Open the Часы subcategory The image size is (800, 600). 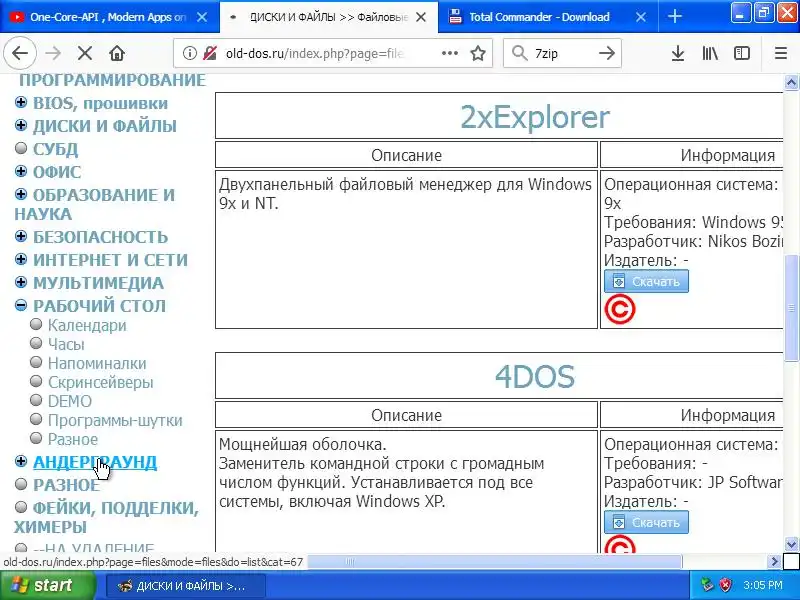pyautogui.click(x=66, y=344)
